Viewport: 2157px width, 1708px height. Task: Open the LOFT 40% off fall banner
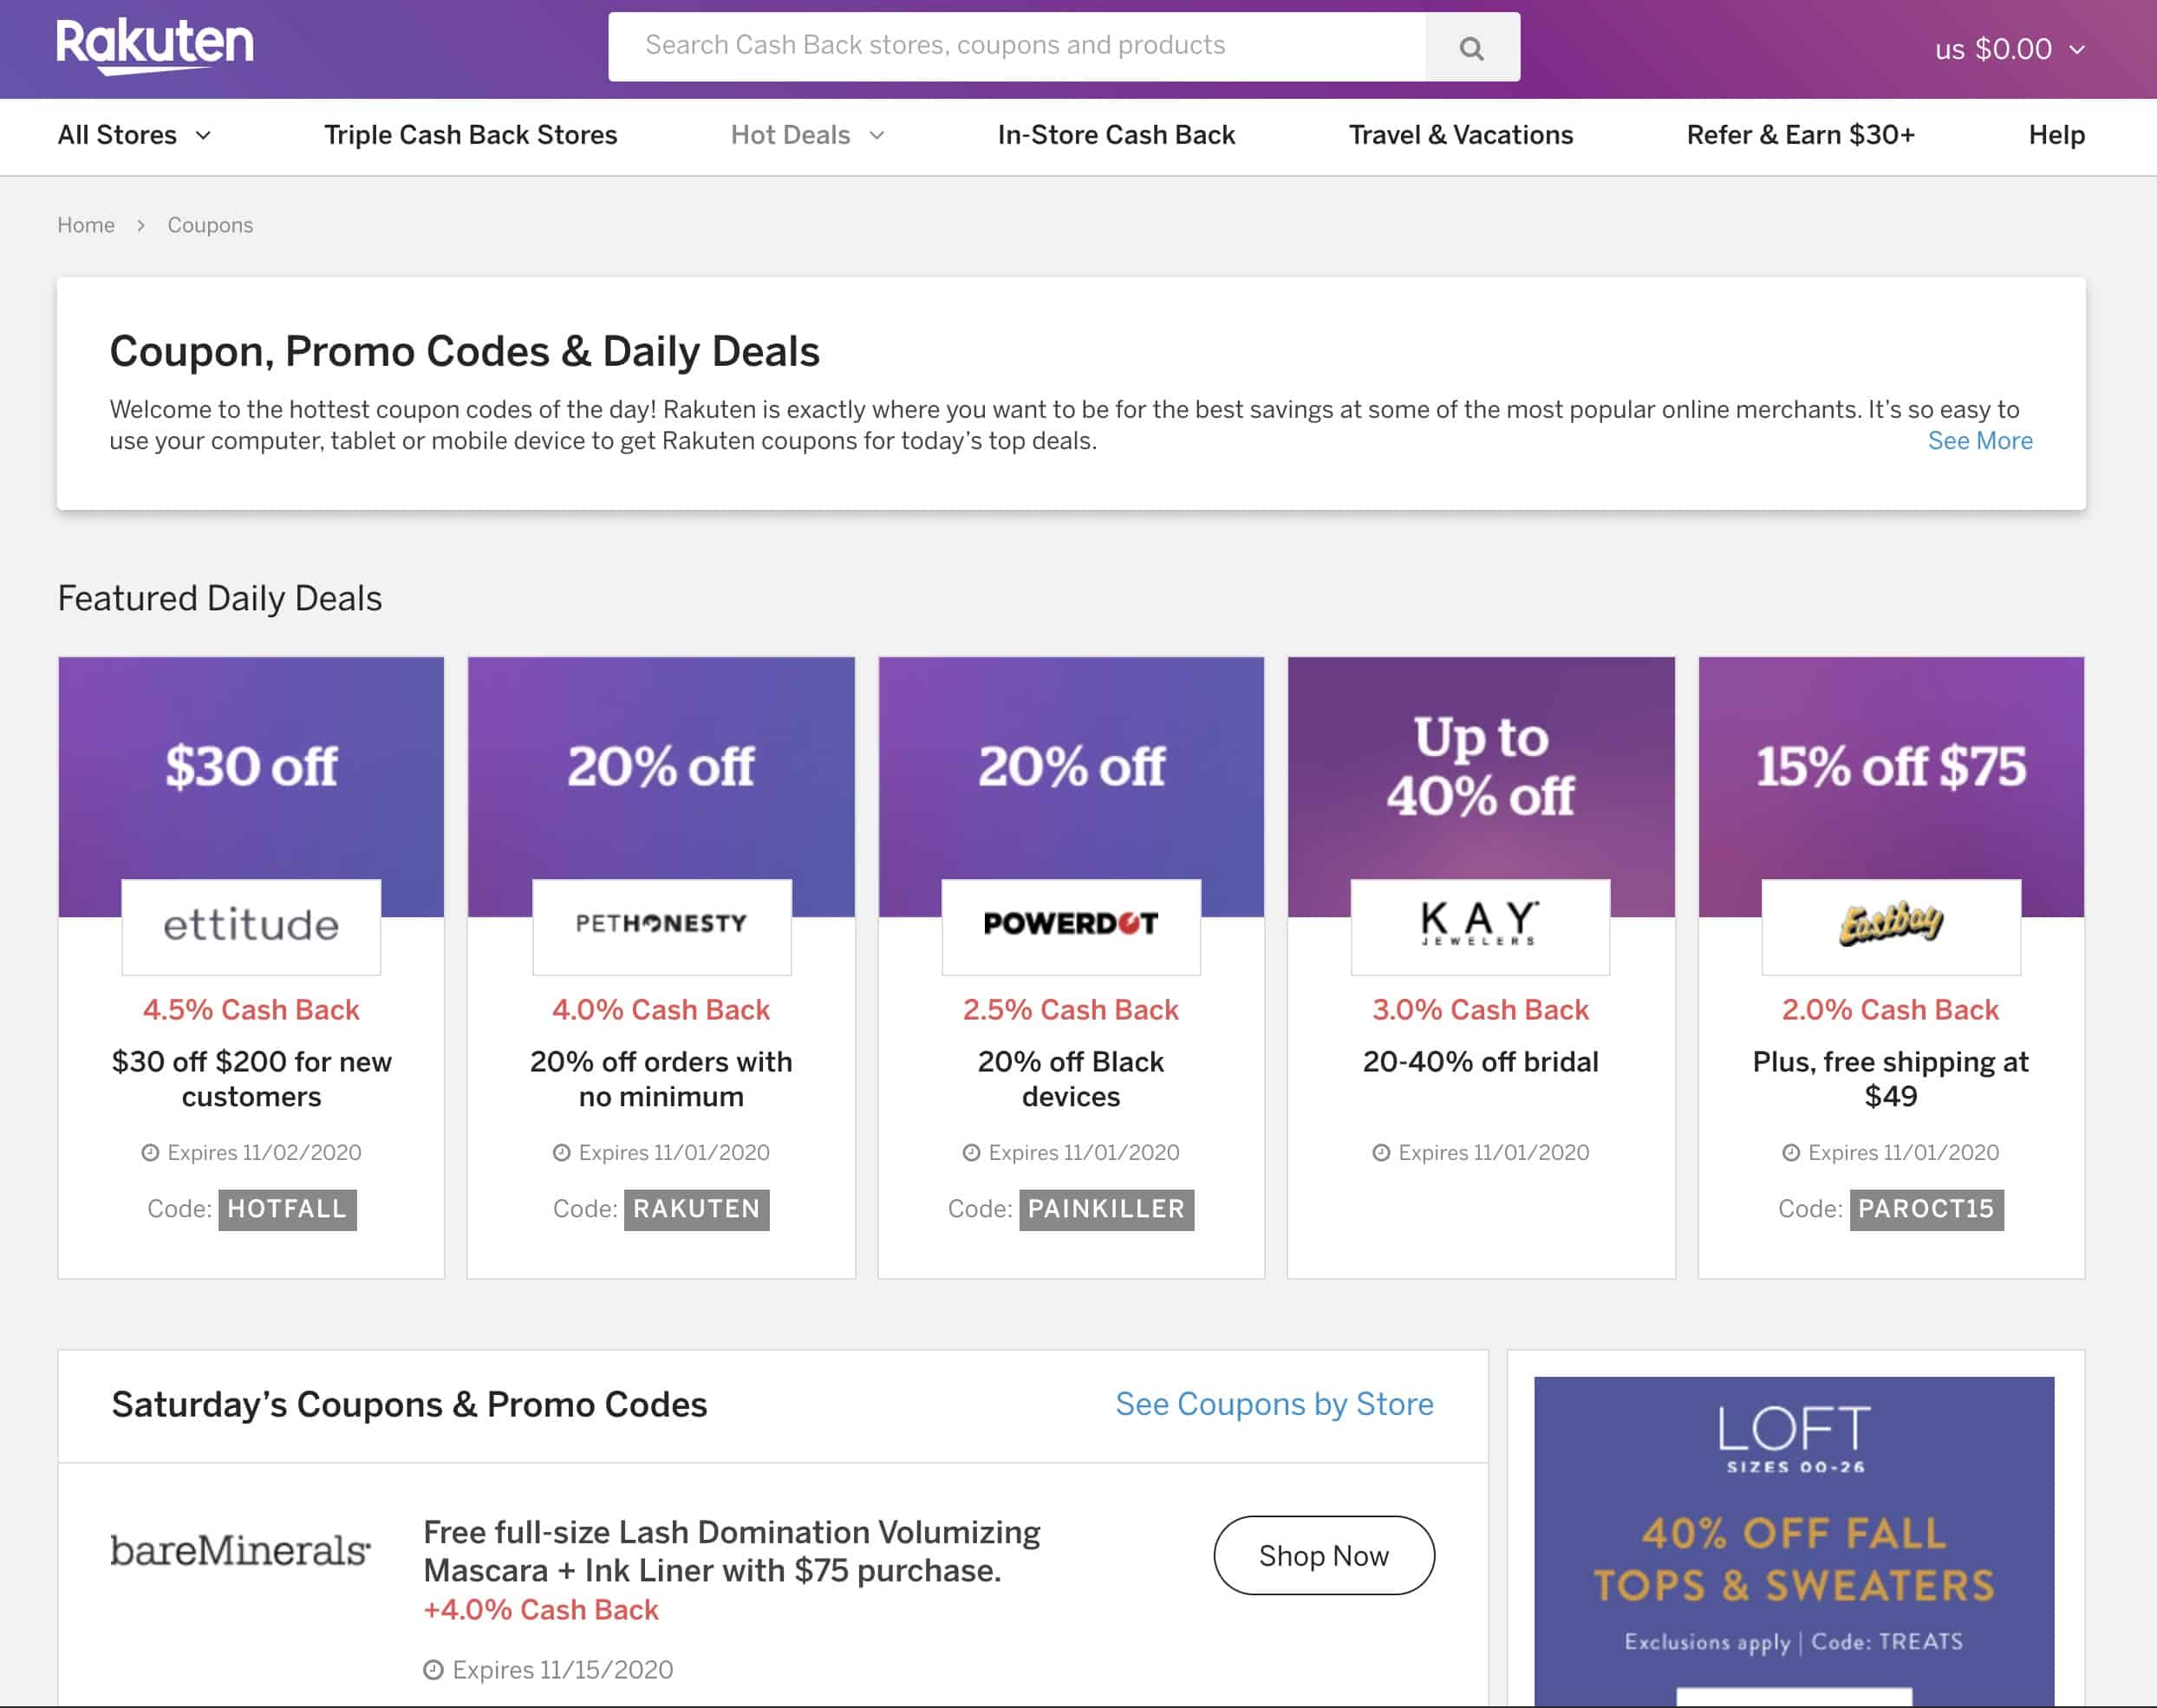(x=1794, y=1540)
